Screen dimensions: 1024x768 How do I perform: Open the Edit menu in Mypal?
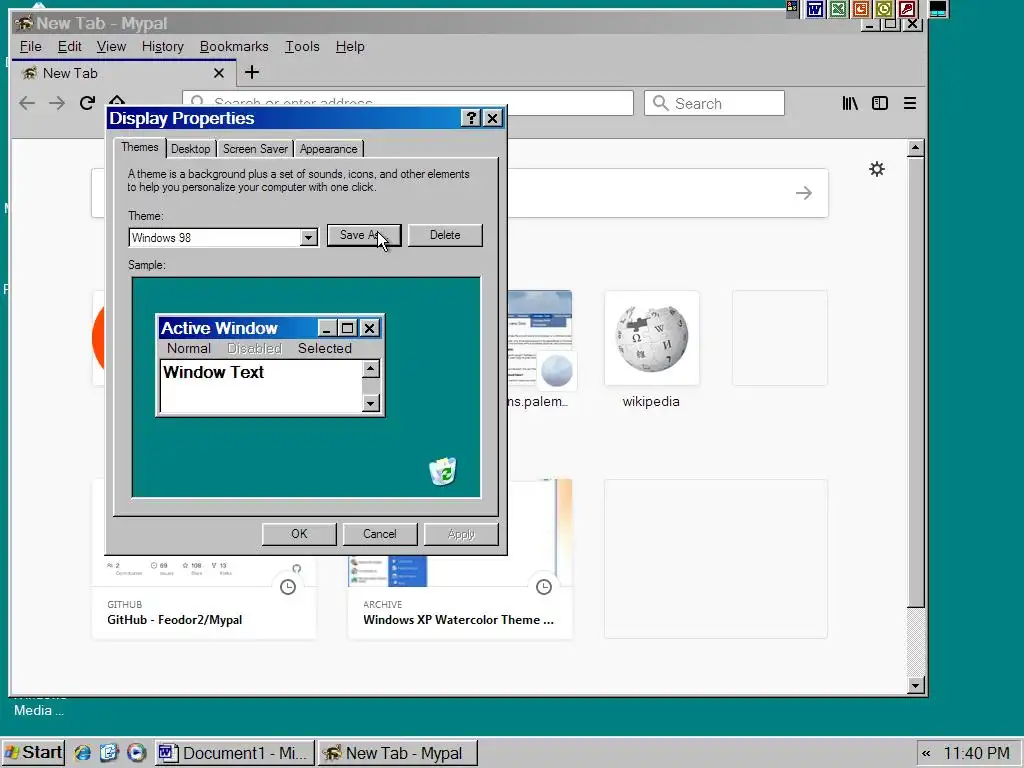[x=69, y=46]
